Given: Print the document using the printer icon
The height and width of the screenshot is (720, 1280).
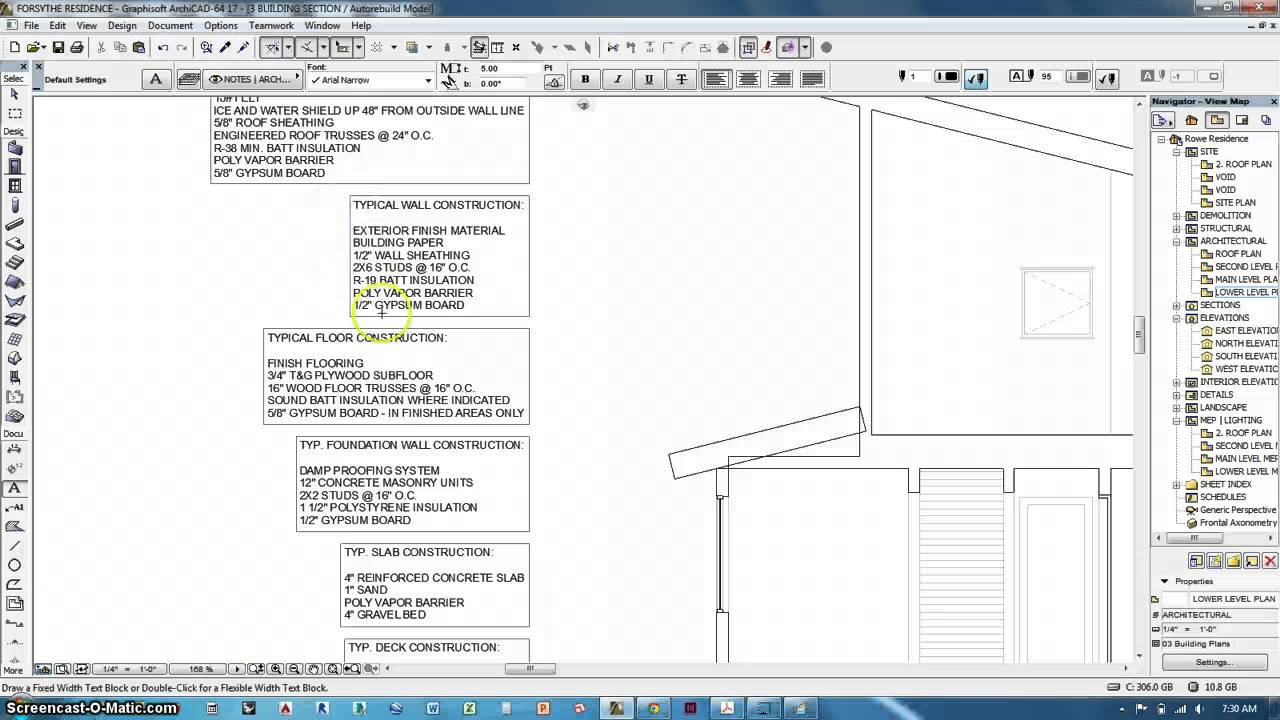Looking at the screenshot, I should pyautogui.click(x=76, y=47).
